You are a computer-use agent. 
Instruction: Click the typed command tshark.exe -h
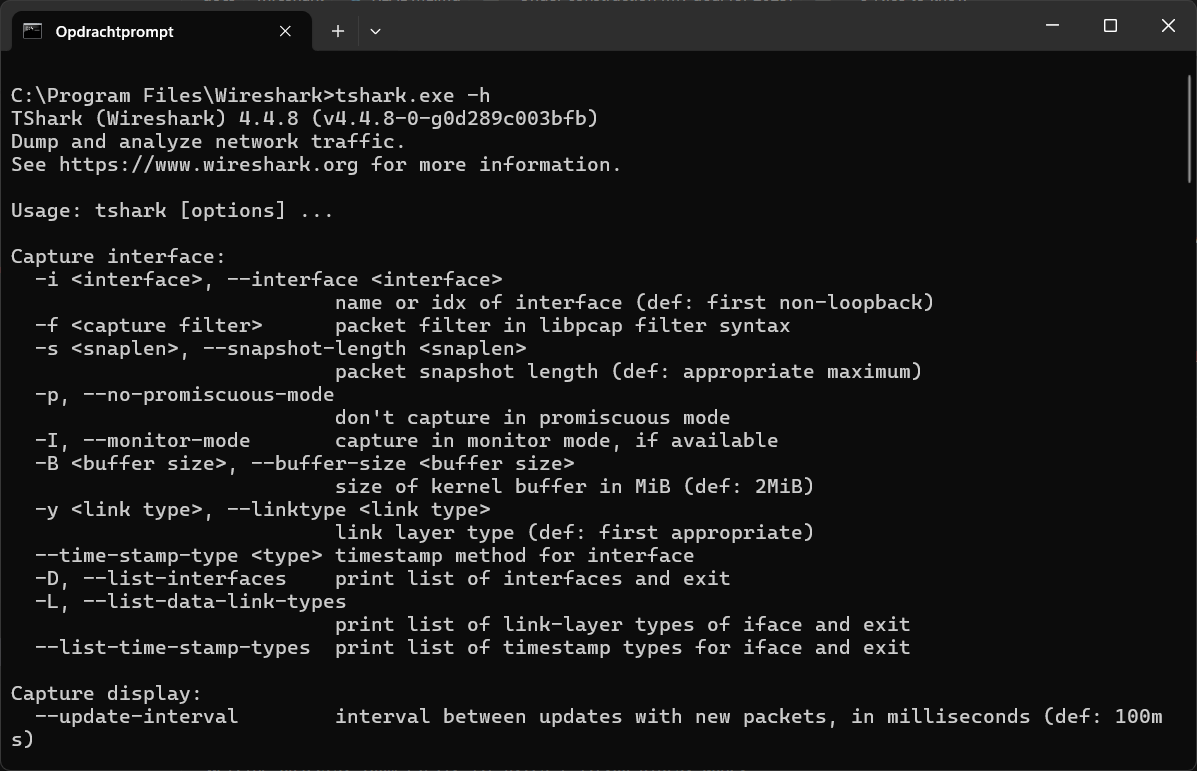tap(413, 96)
